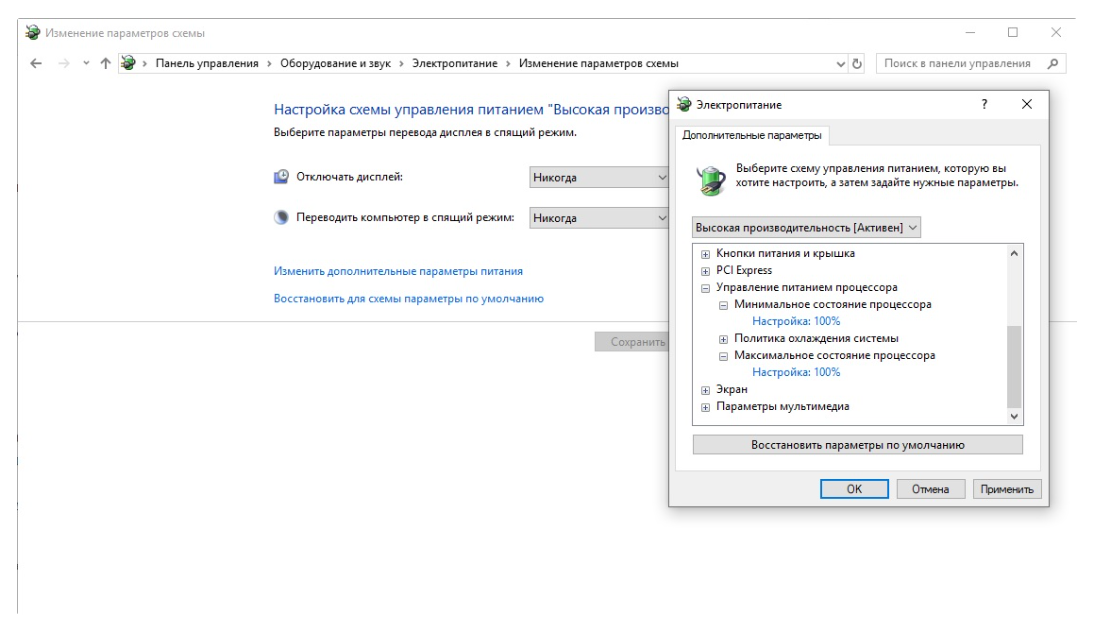This screenshot has width=1103, height=618.
Task: Collapse 'Управление питанием процессора' node
Action: tap(705, 288)
